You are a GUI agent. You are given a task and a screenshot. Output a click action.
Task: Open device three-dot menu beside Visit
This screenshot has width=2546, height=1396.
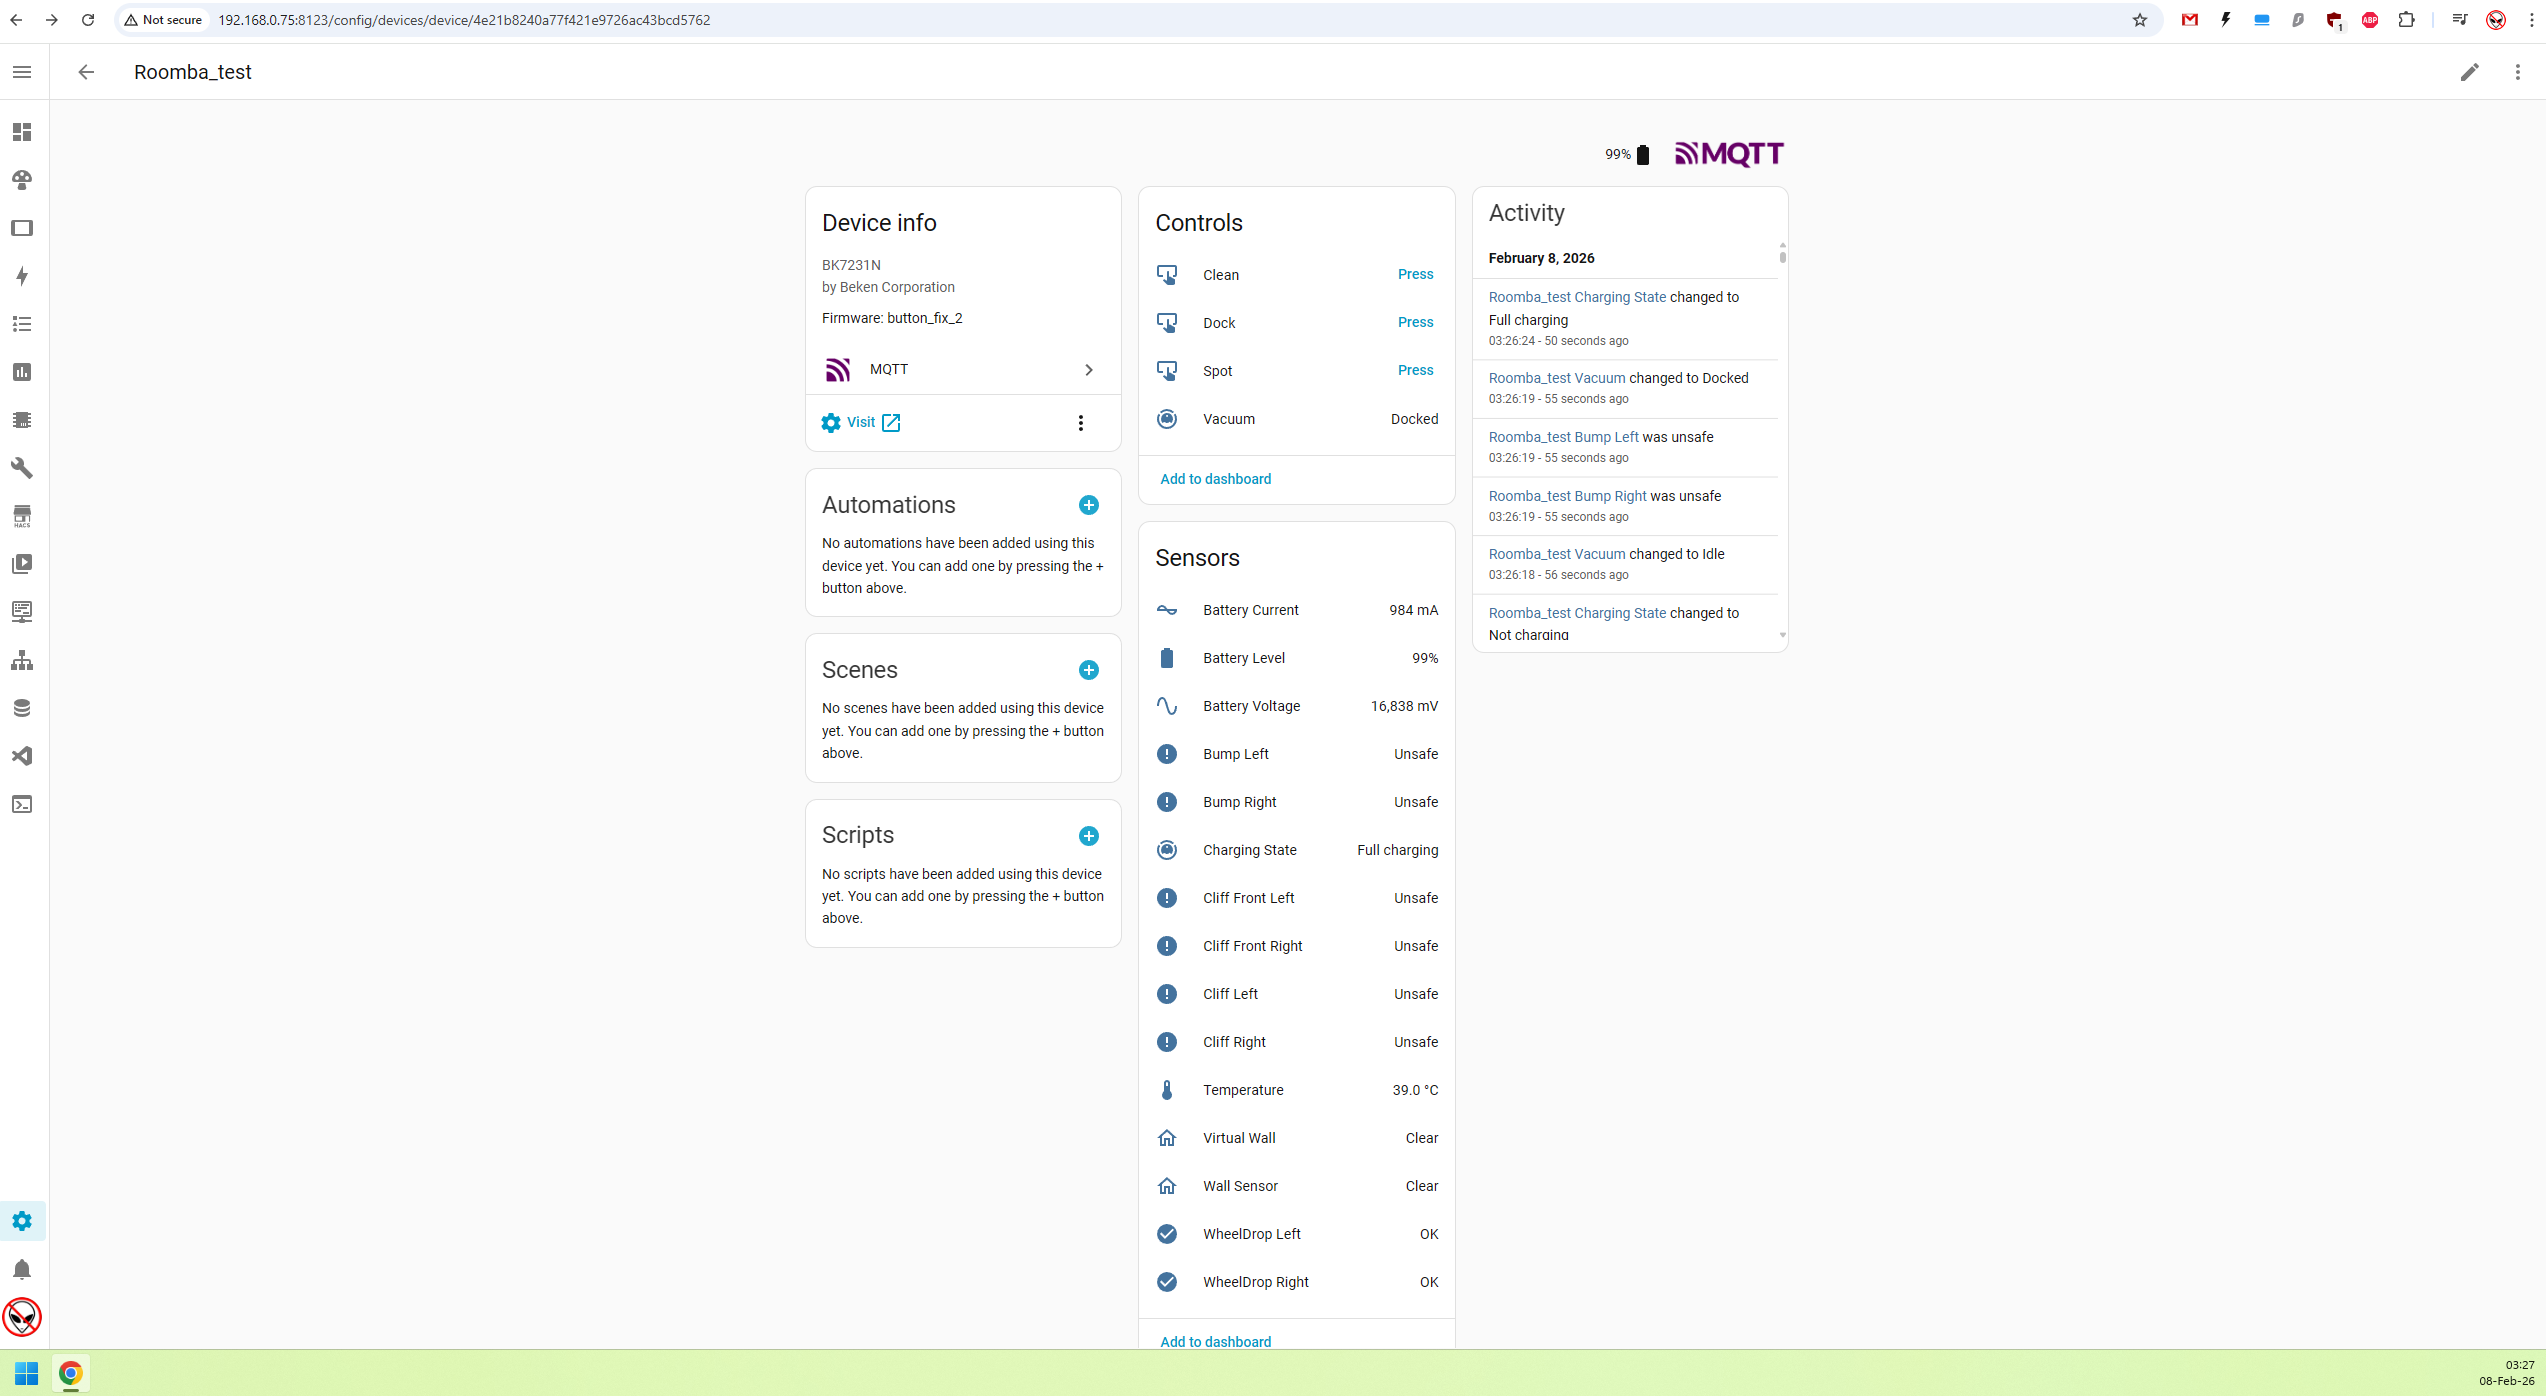click(1080, 423)
